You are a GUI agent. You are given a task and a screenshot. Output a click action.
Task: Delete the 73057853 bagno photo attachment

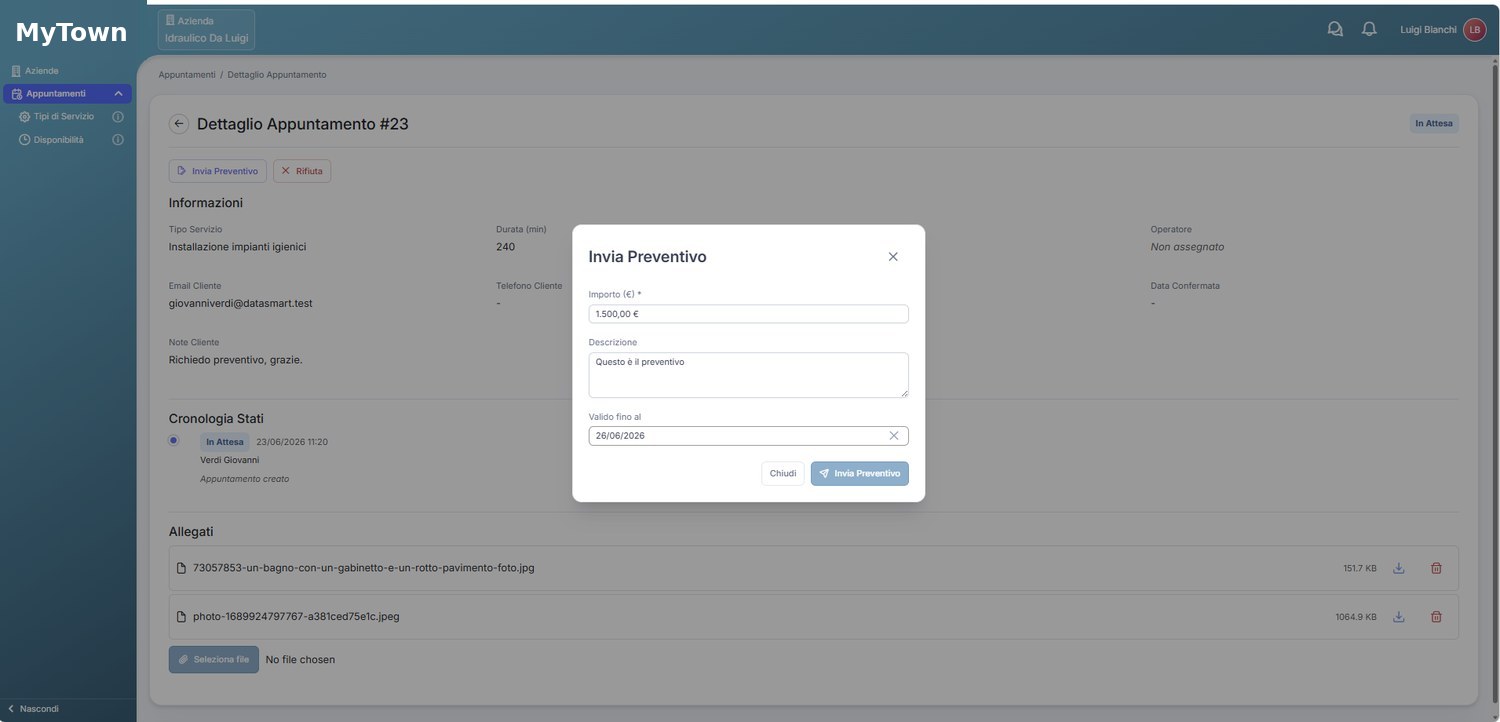tap(1436, 568)
